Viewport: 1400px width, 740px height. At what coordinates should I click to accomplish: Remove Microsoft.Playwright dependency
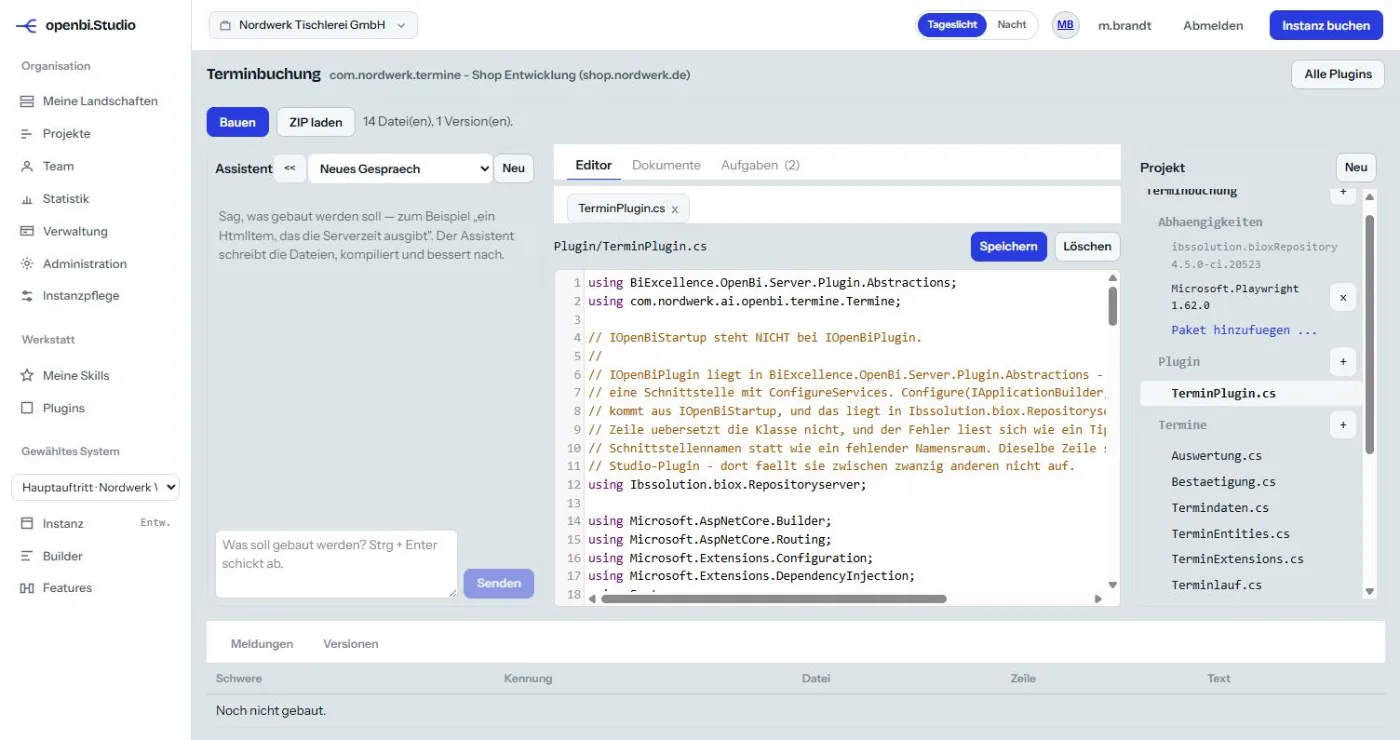1343,297
